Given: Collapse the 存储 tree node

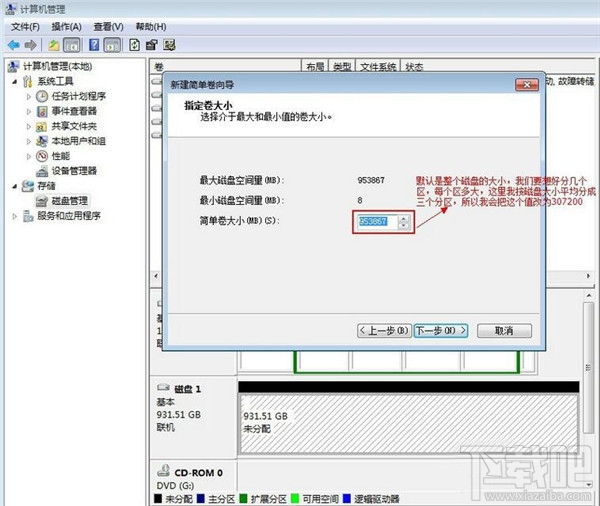Looking at the screenshot, I should (15, 186).
